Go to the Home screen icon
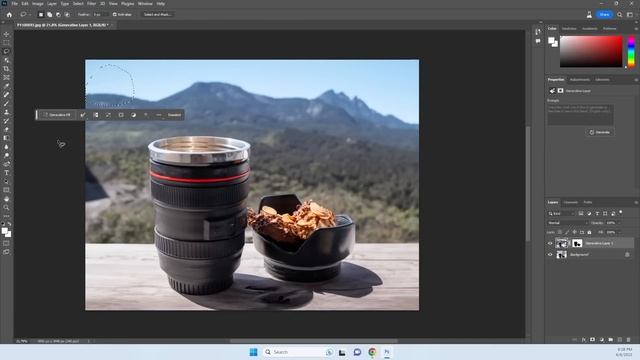The height and width of the screenshot is (360, 640). pyautogui.click(x=9, y=14)
